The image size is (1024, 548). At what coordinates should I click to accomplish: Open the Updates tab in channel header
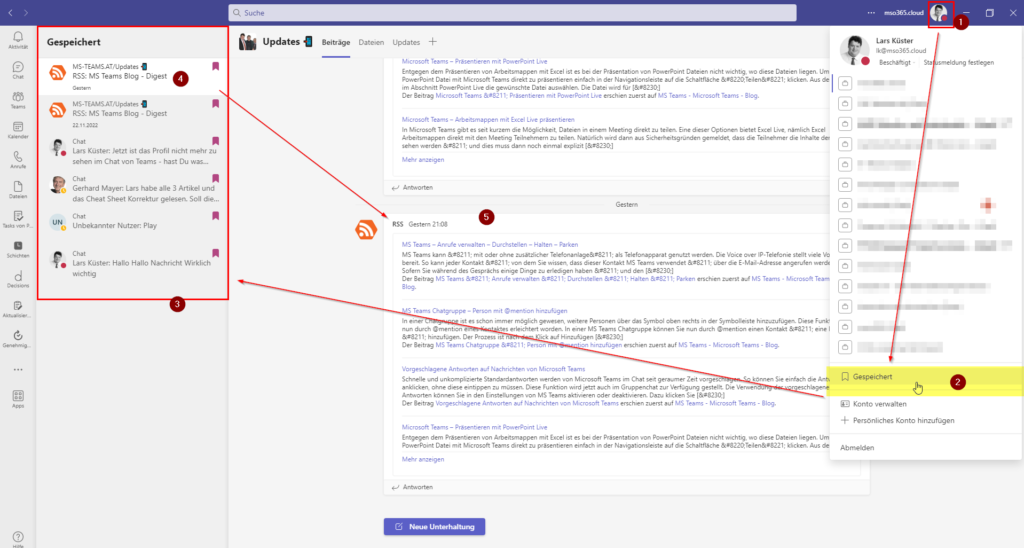click(406, 42)
